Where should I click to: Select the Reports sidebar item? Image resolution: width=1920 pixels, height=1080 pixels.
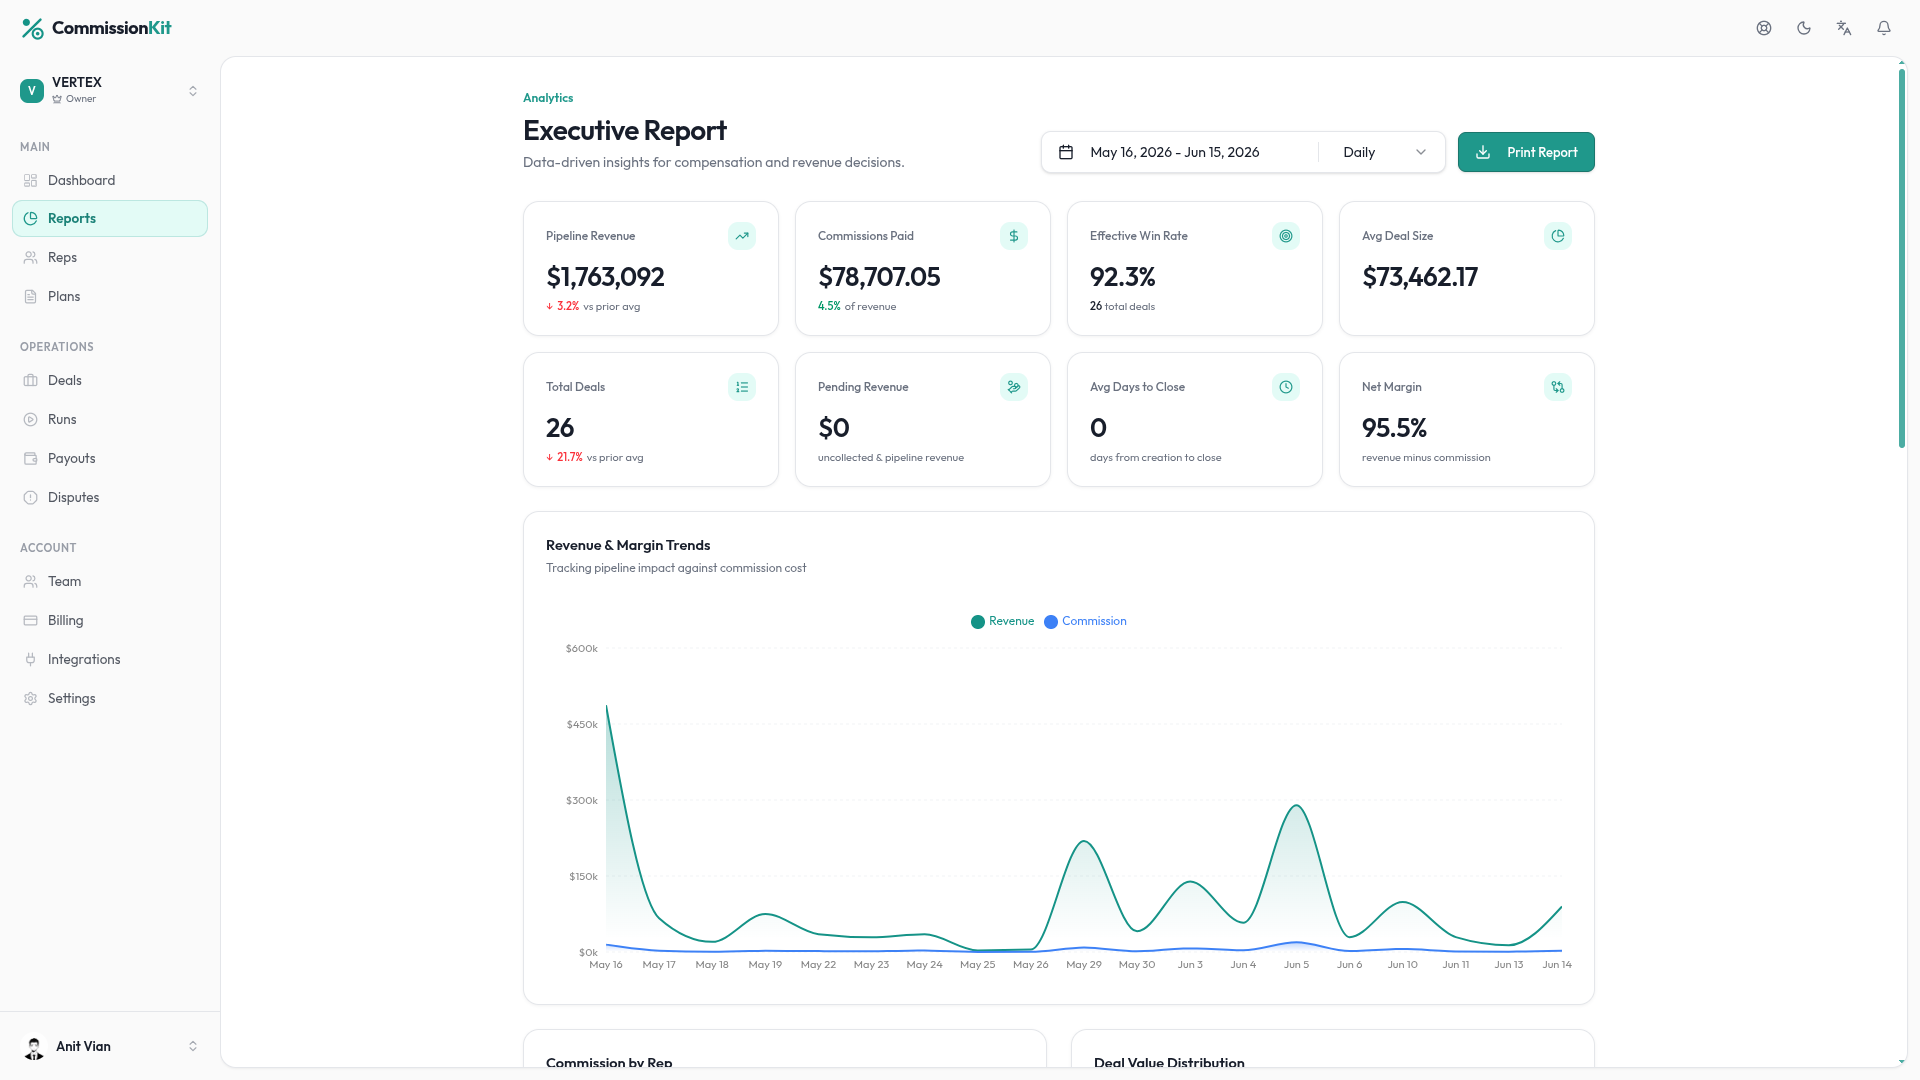(x=110, y=218)
